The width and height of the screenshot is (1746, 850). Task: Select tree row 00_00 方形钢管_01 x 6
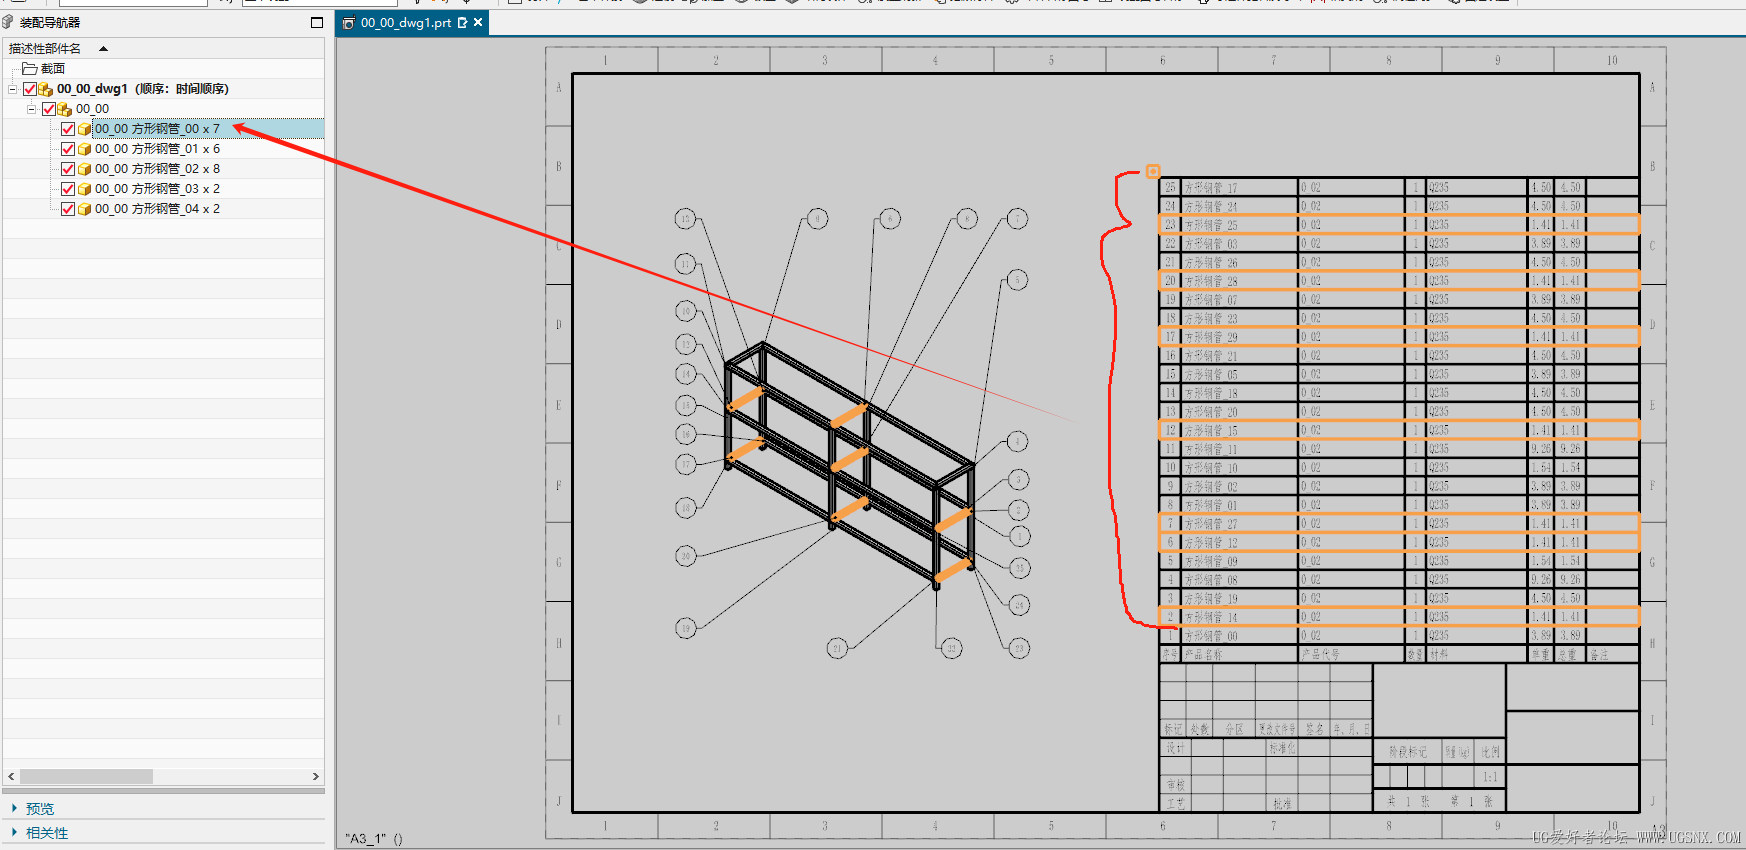pos(157,149)
